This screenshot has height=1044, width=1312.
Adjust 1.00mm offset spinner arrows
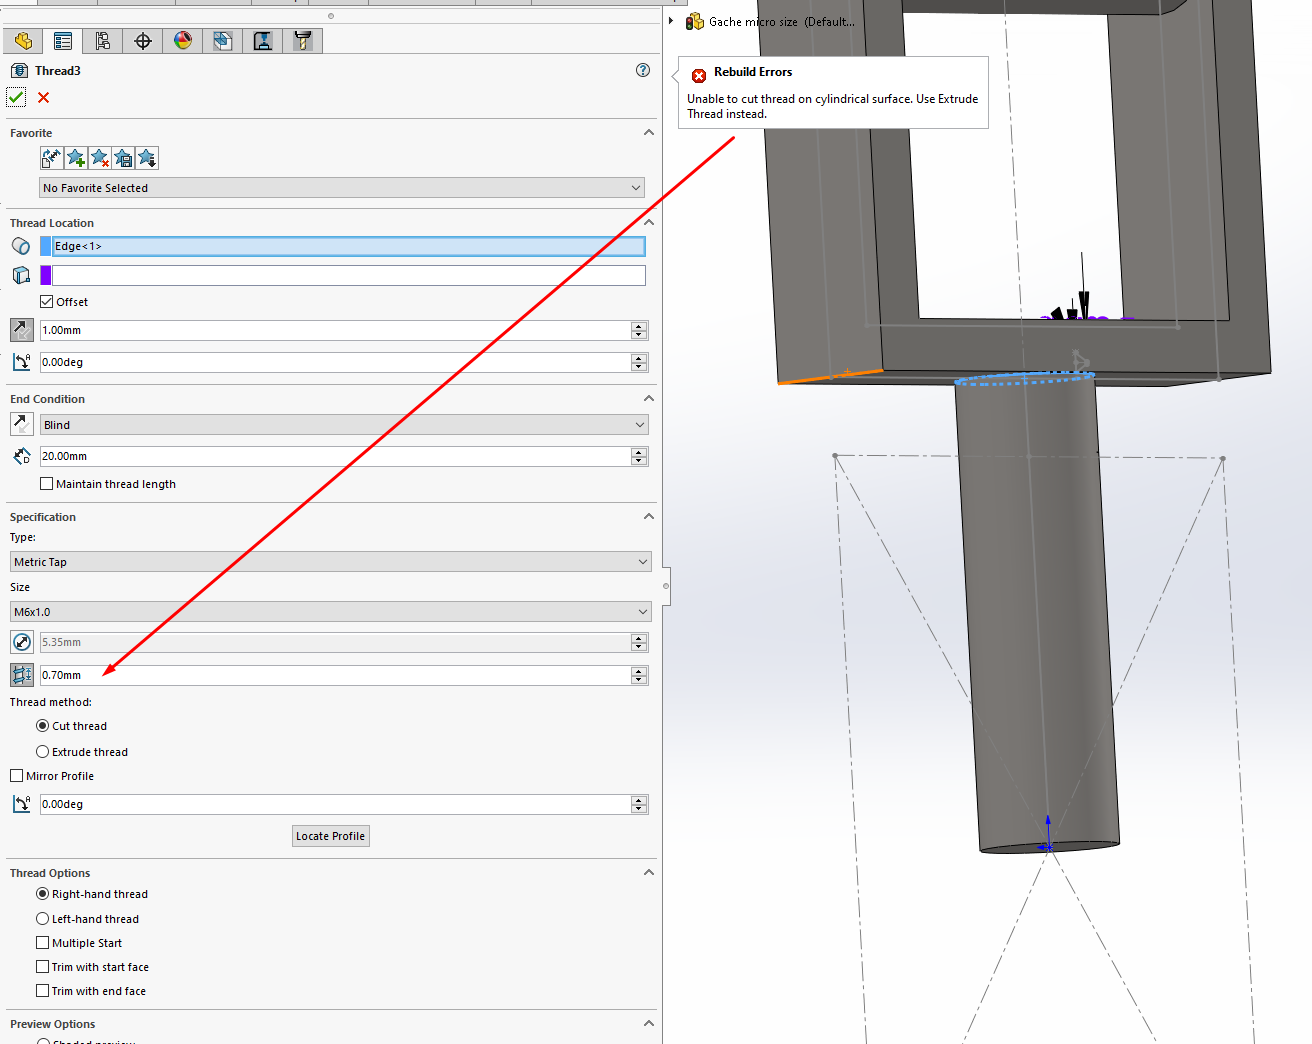(640, 330)
